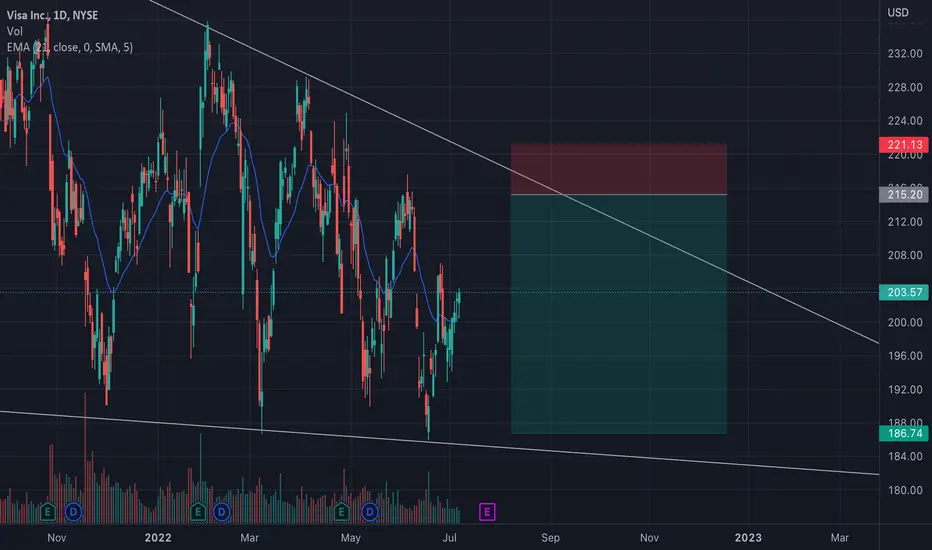Click the Sep label on the time axis

click(x=550, y=538)
